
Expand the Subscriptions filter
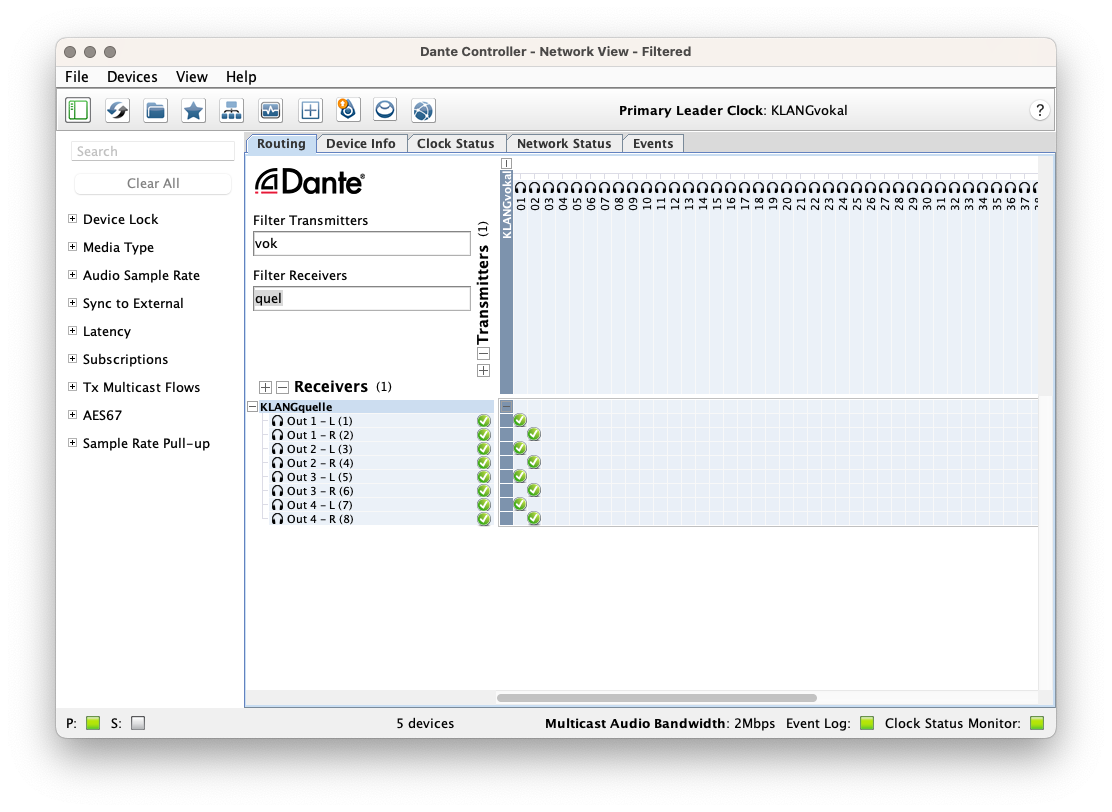point(72,359)
